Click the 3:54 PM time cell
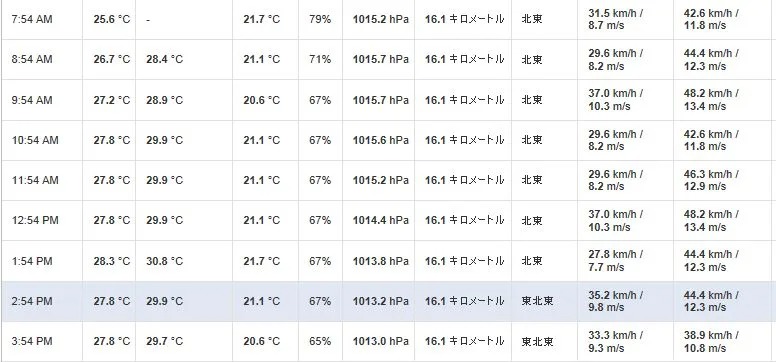 32,342
